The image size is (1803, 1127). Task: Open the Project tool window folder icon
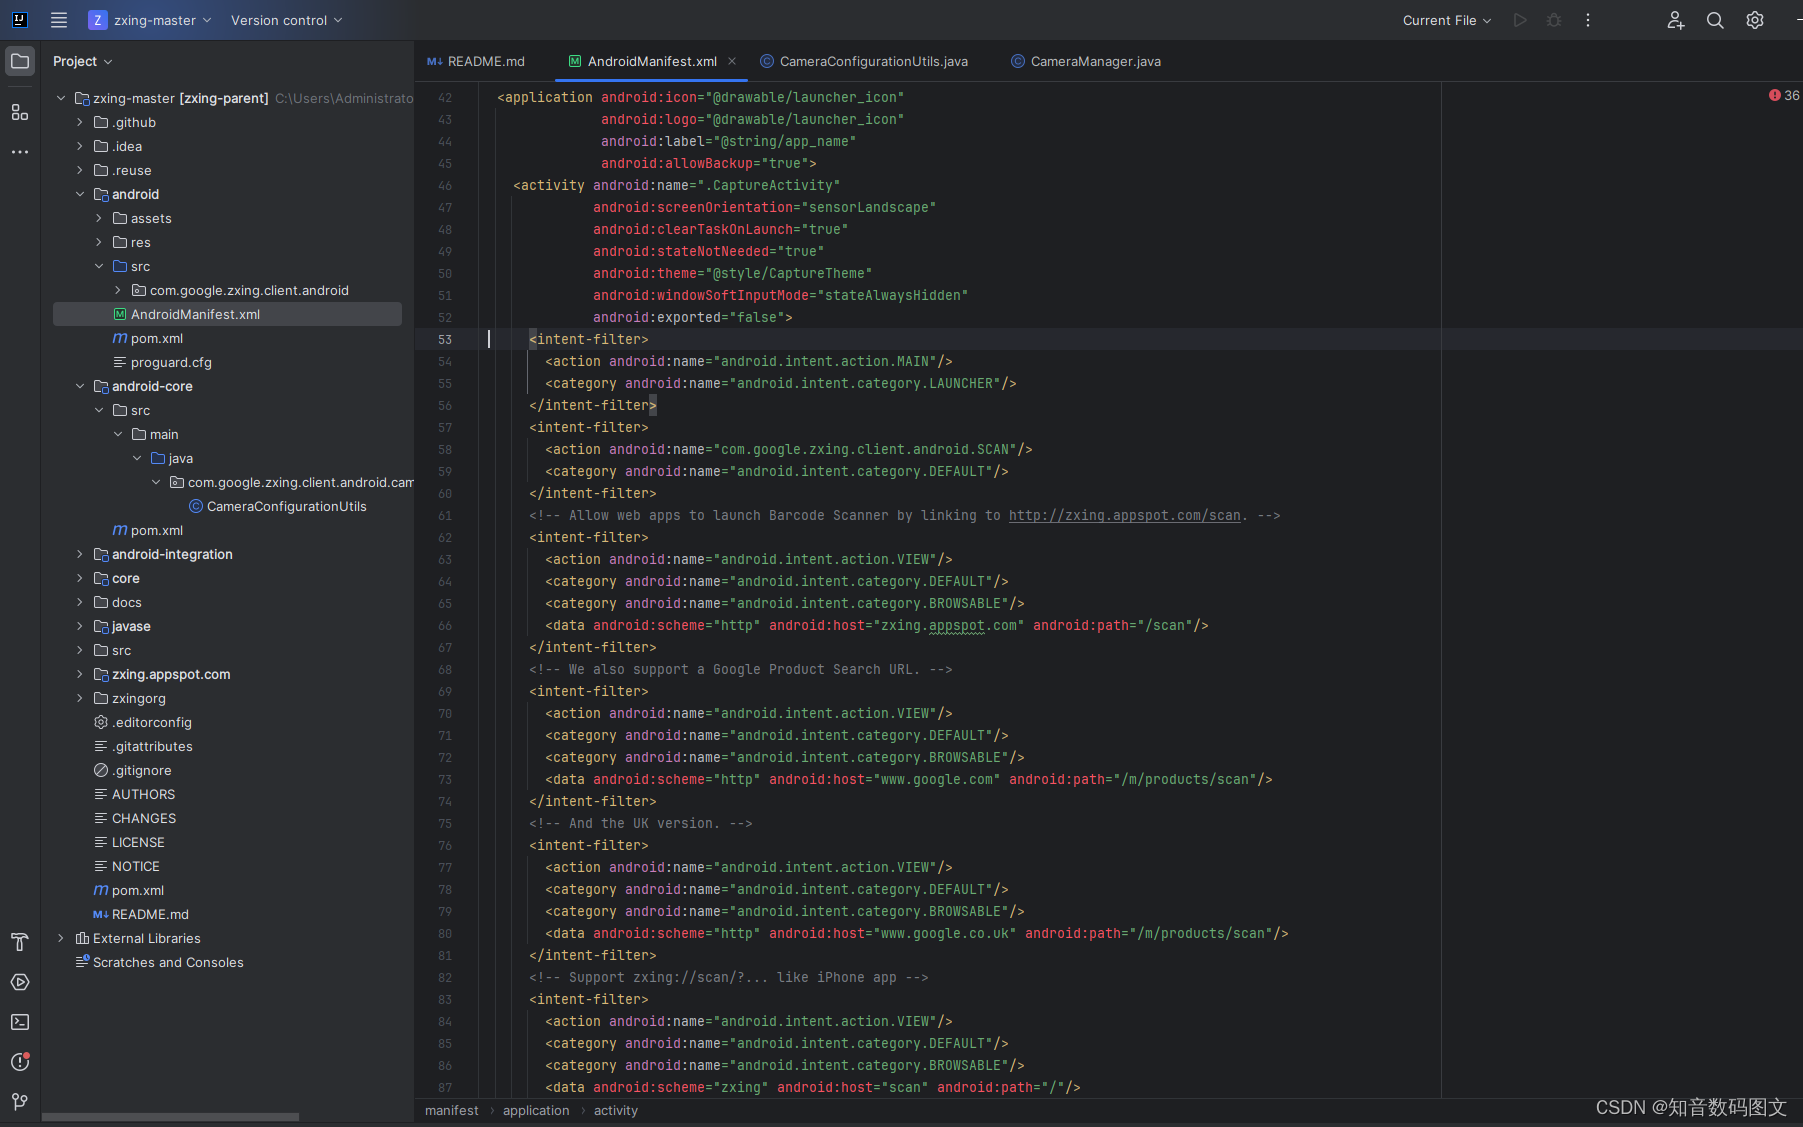tap(20, 60)
